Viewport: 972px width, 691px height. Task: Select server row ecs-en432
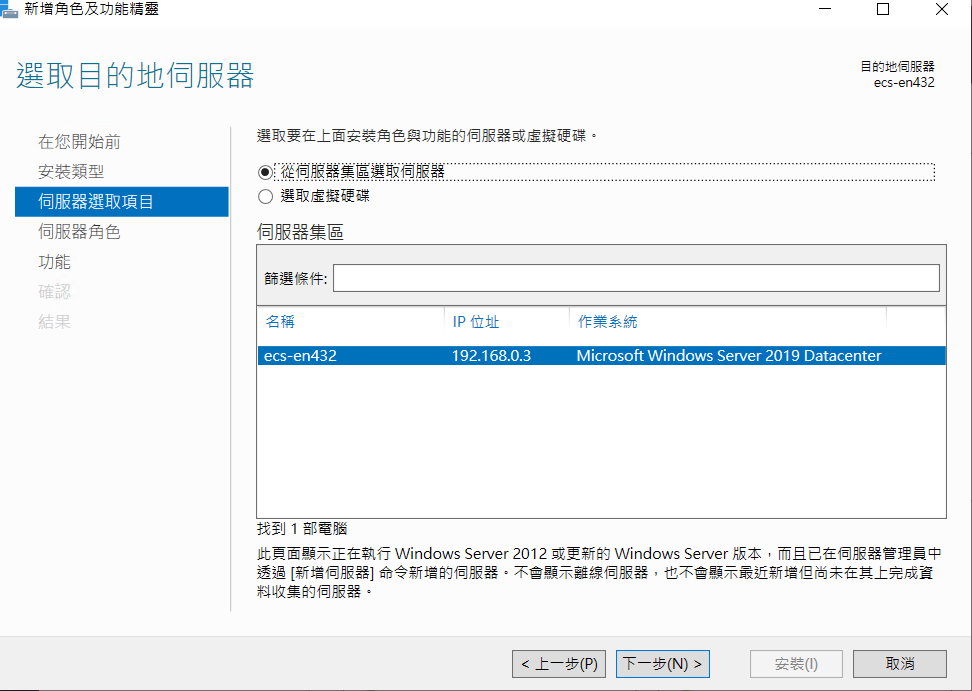601,356
